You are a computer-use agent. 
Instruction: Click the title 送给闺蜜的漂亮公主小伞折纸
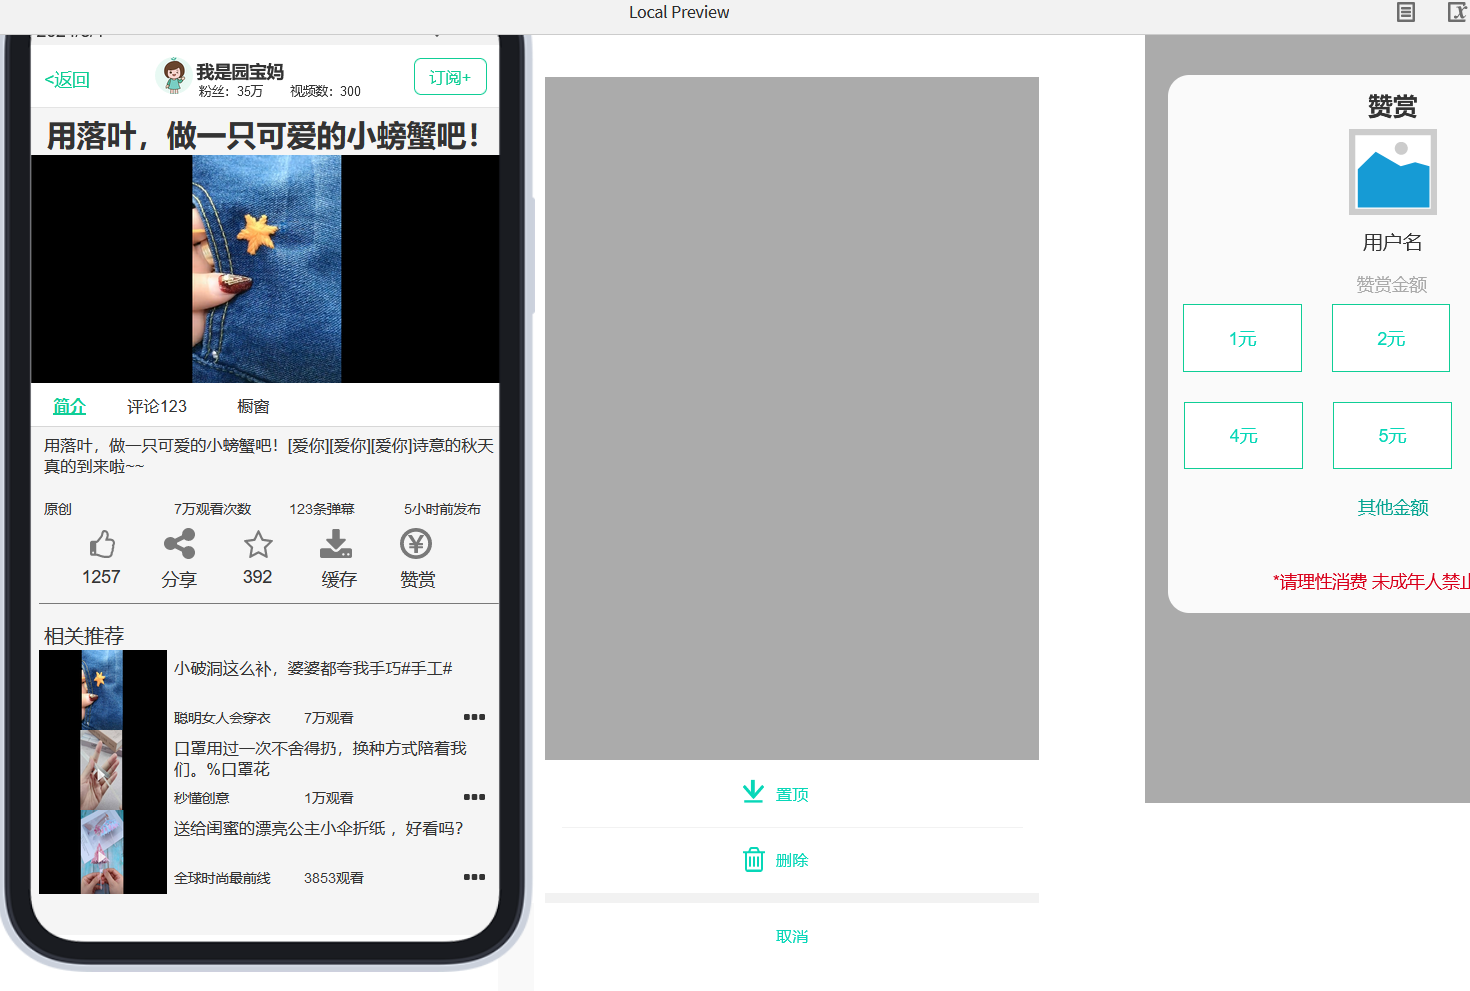tap(318, 828)
